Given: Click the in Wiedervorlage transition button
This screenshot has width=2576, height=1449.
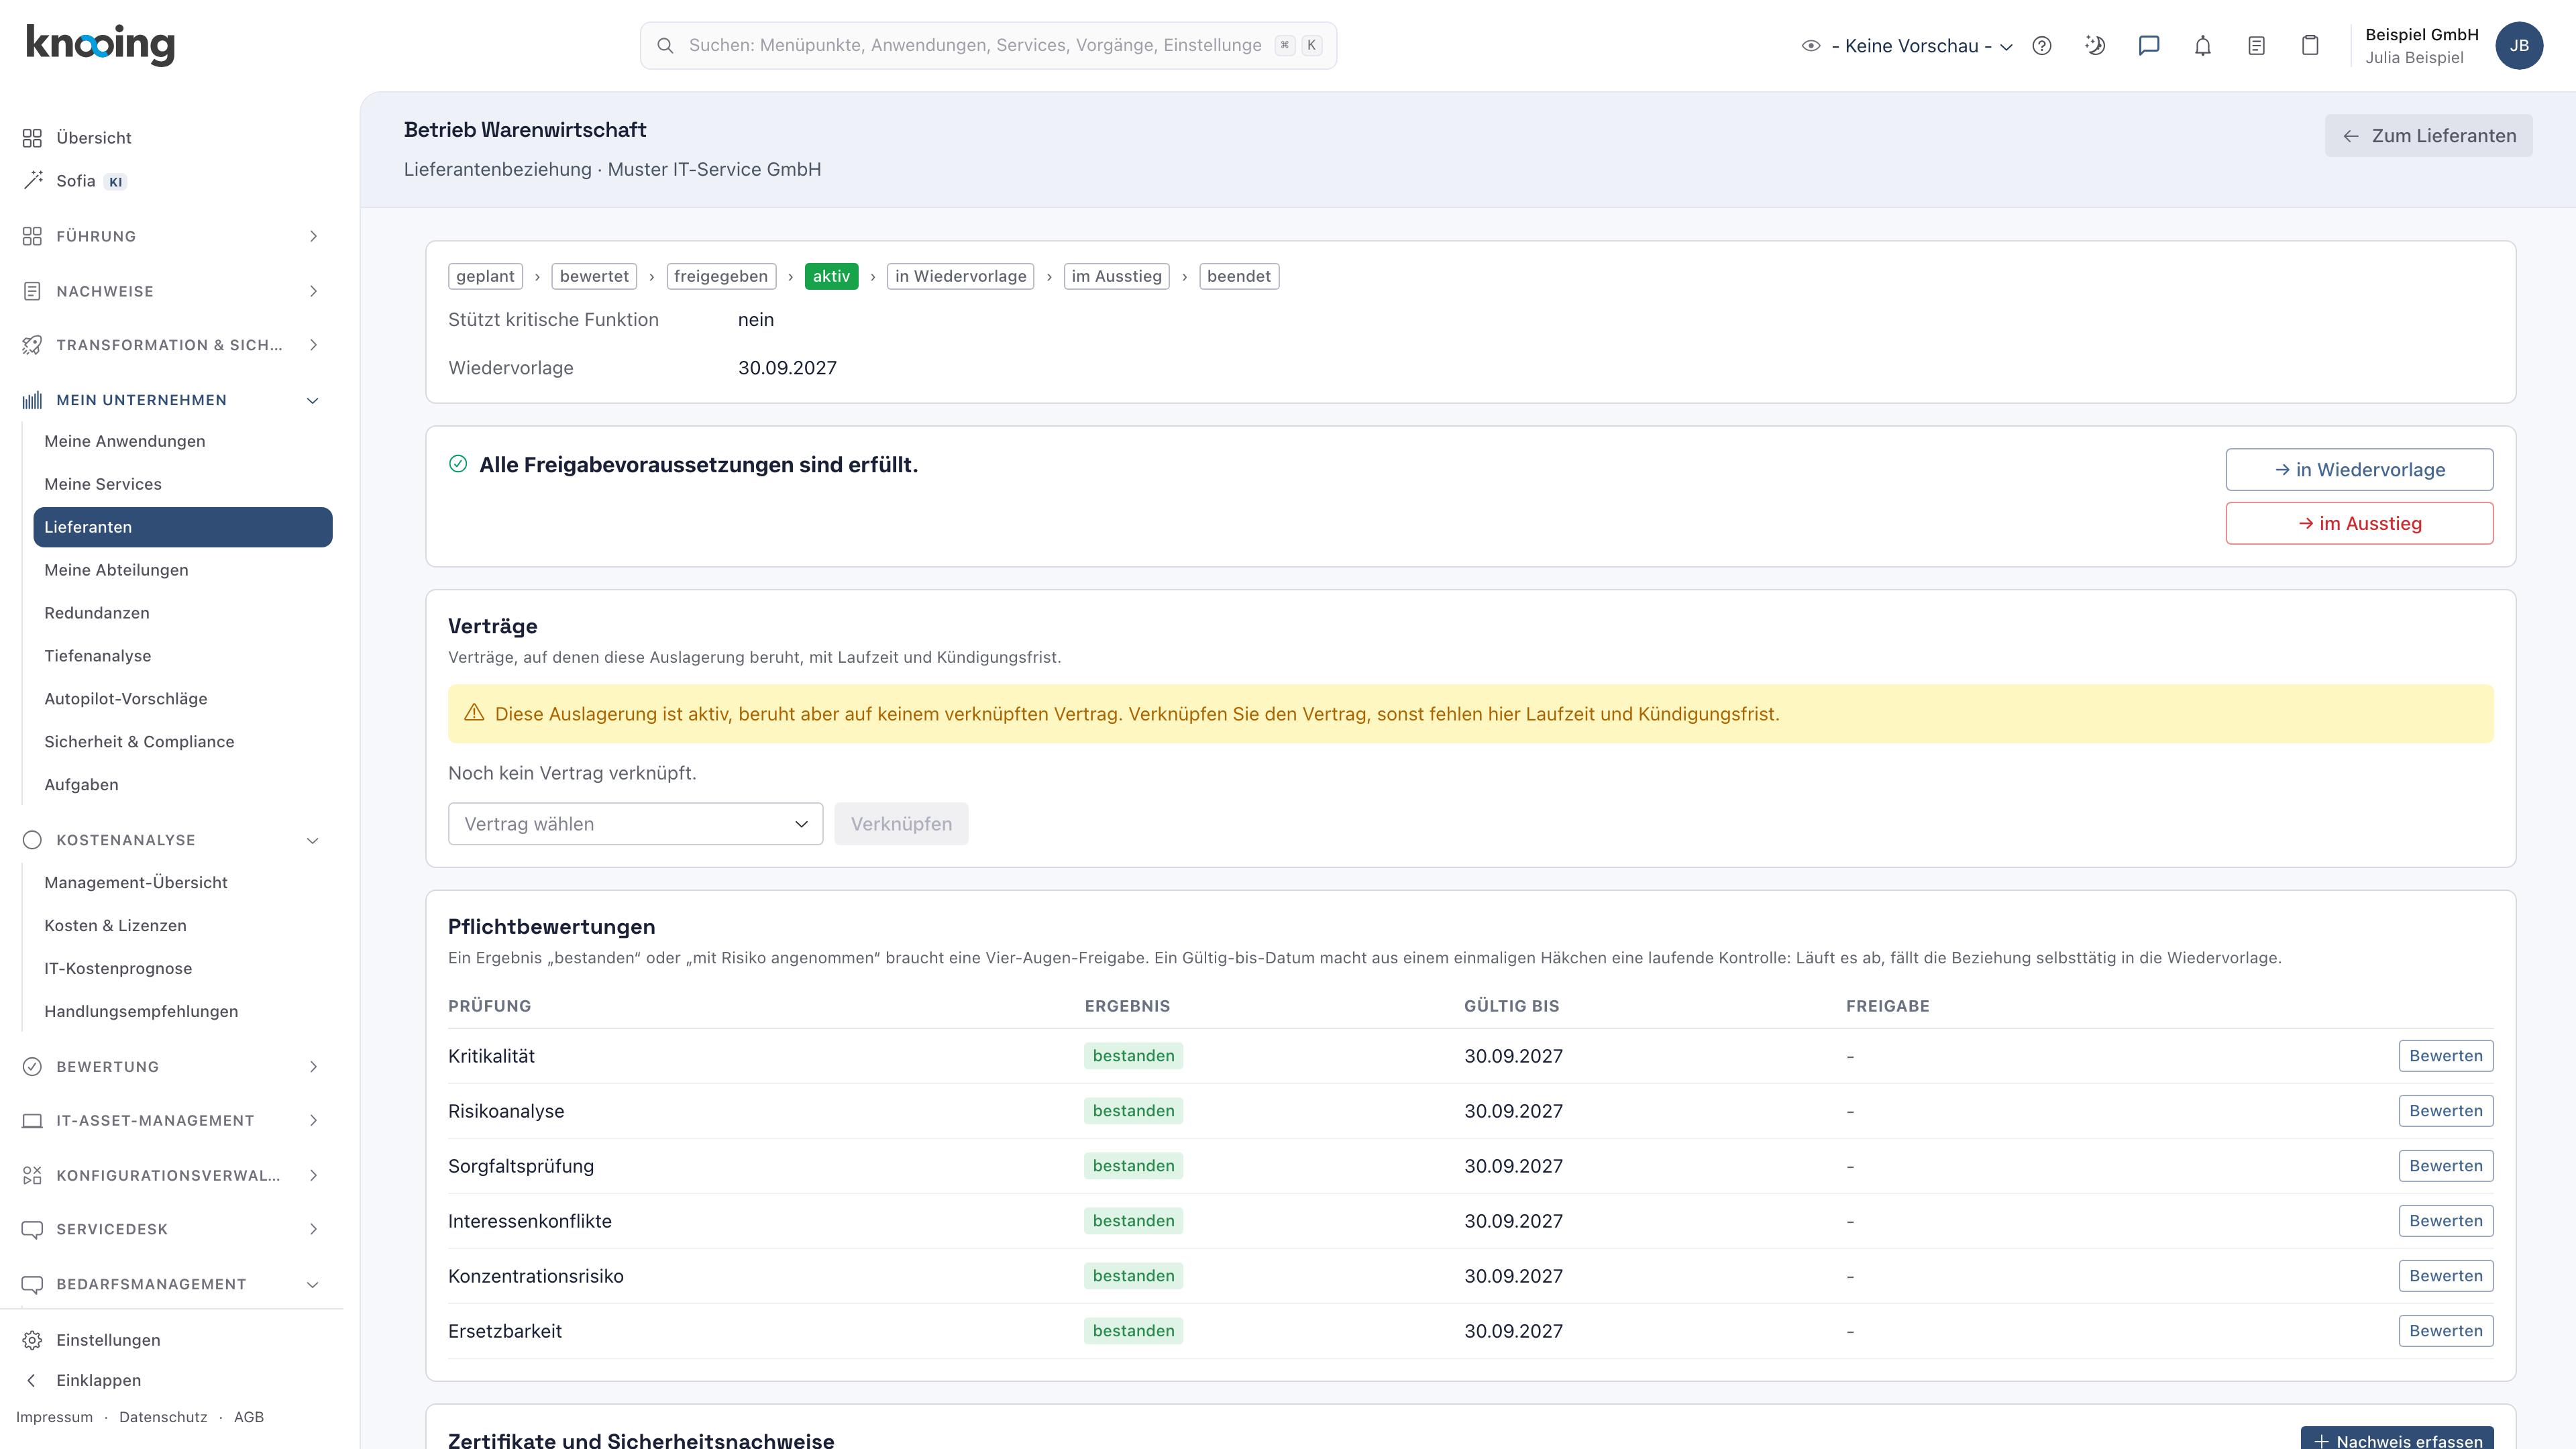Looking at the screenshot, I should coord(2359,470).
